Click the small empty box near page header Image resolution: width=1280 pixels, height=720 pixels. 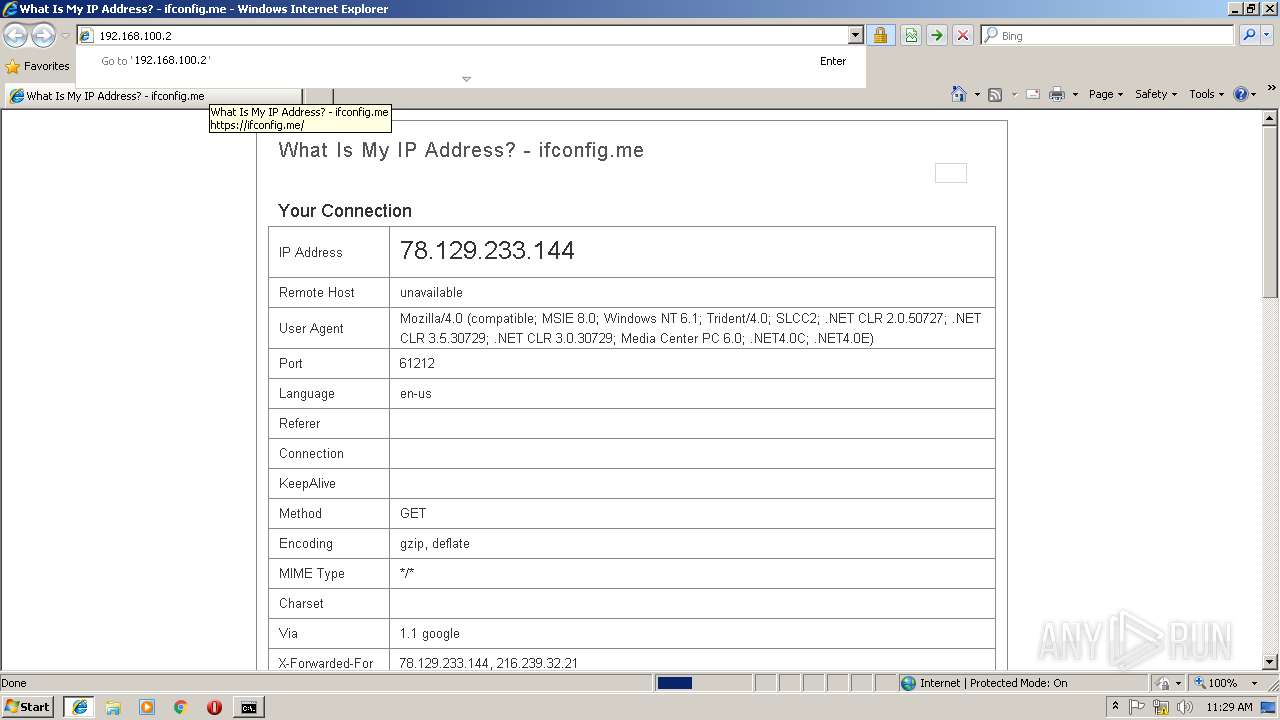click(951, 173)
